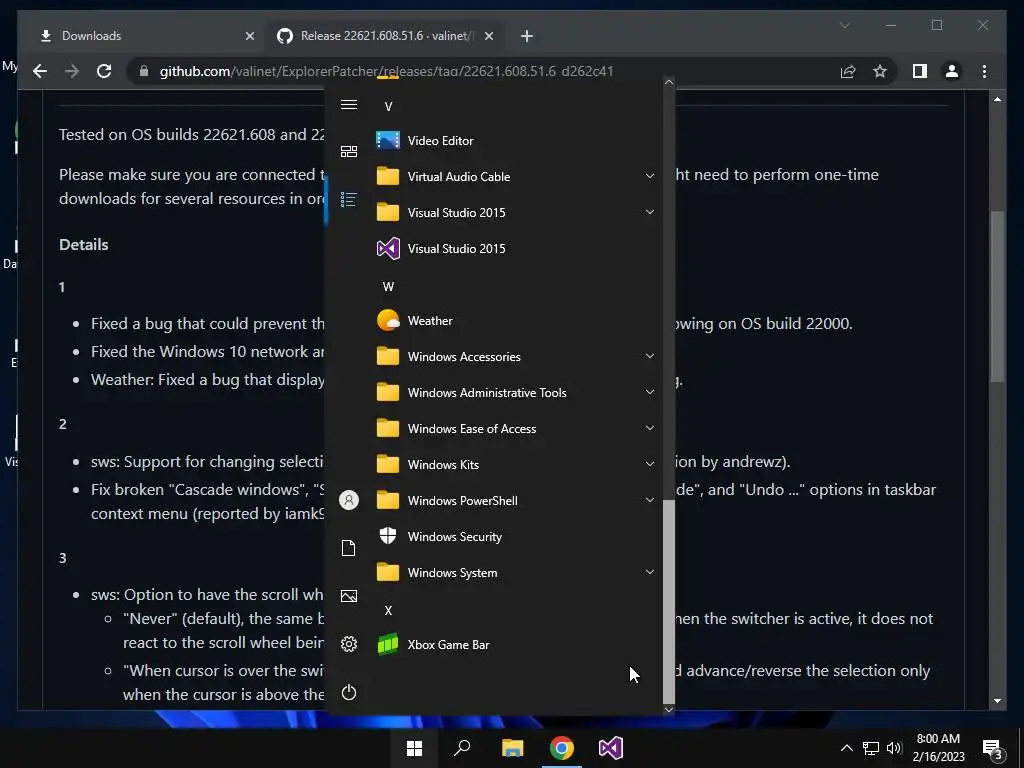The image size is (1024, 768).
Task: Switch to Chrome on the taskbar
Action: pyautogui.click(x=562, y=748)
